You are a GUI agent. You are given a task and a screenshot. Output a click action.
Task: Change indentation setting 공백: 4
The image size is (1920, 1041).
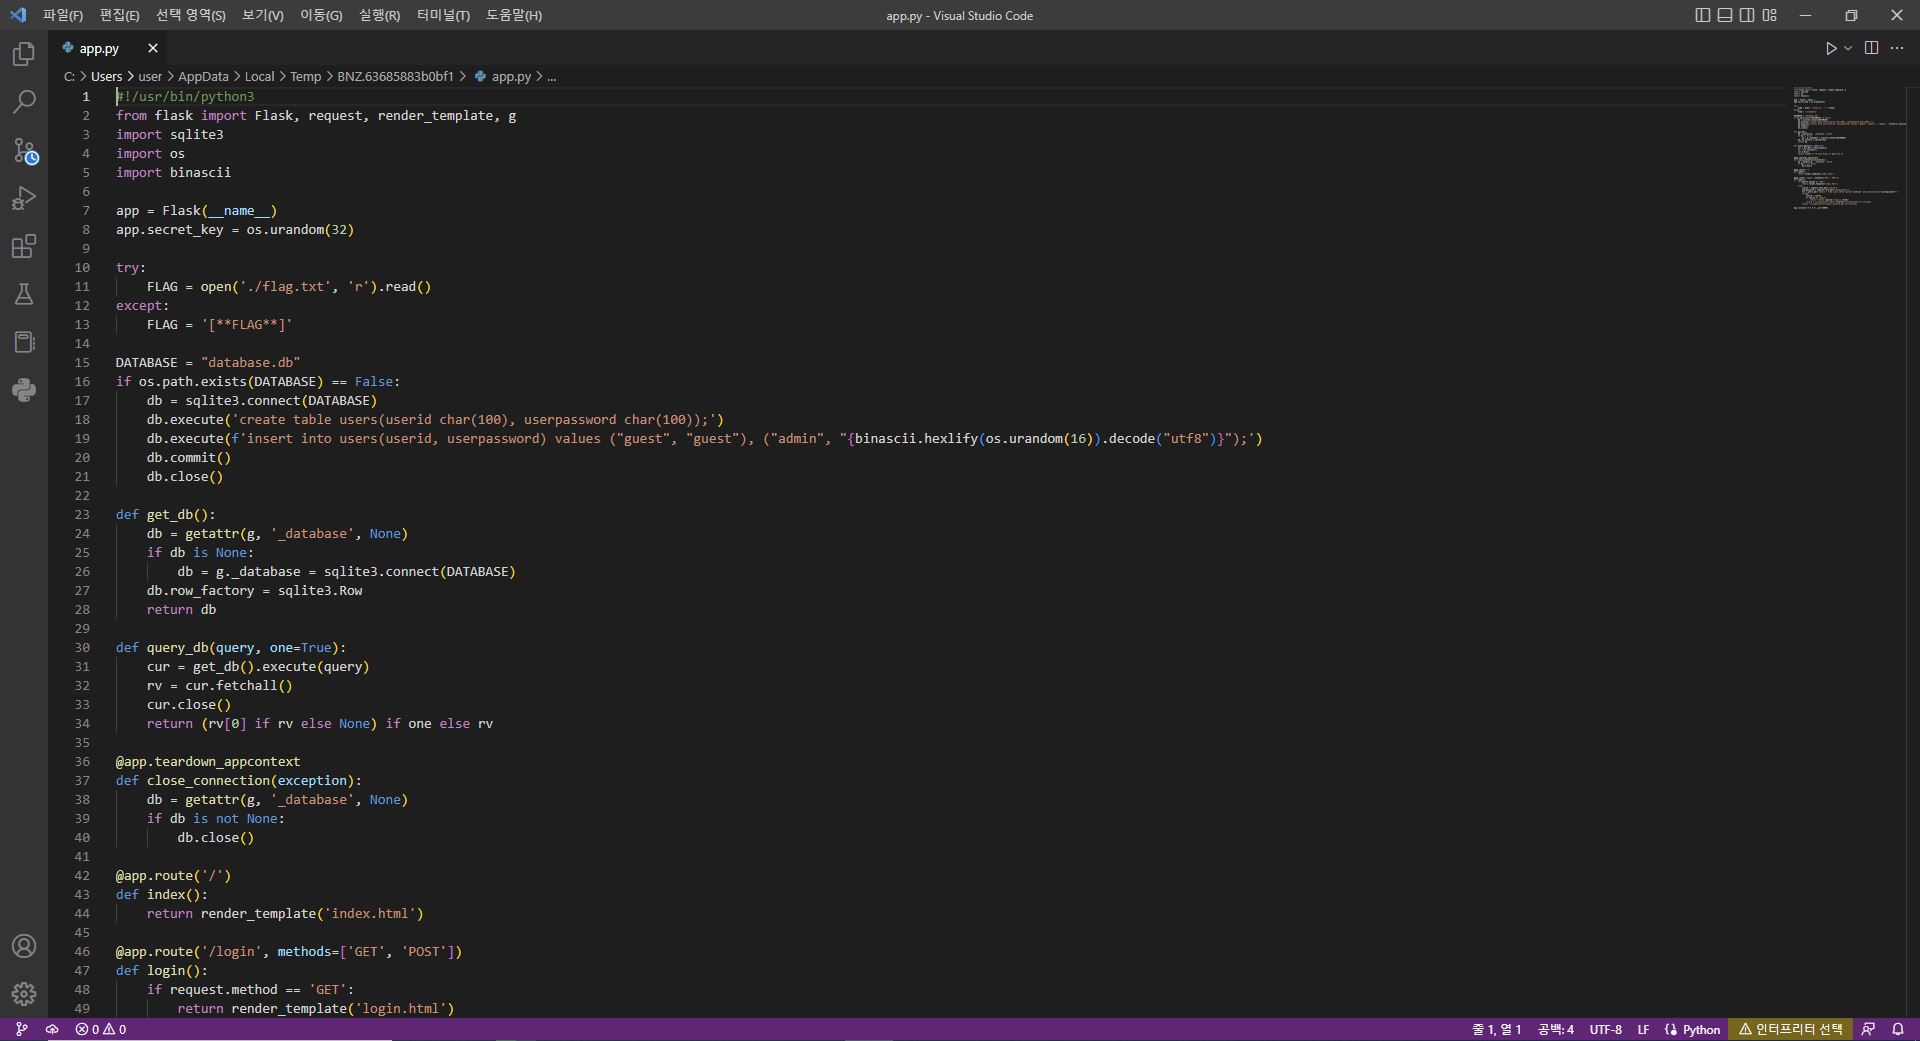click(1556, 1029)
